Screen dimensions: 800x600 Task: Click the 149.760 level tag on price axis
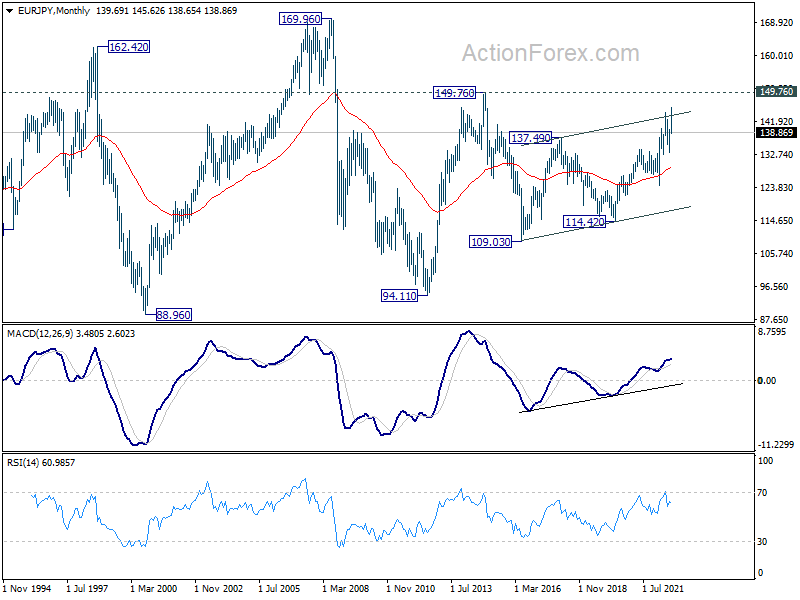click(x=776, y=91)
